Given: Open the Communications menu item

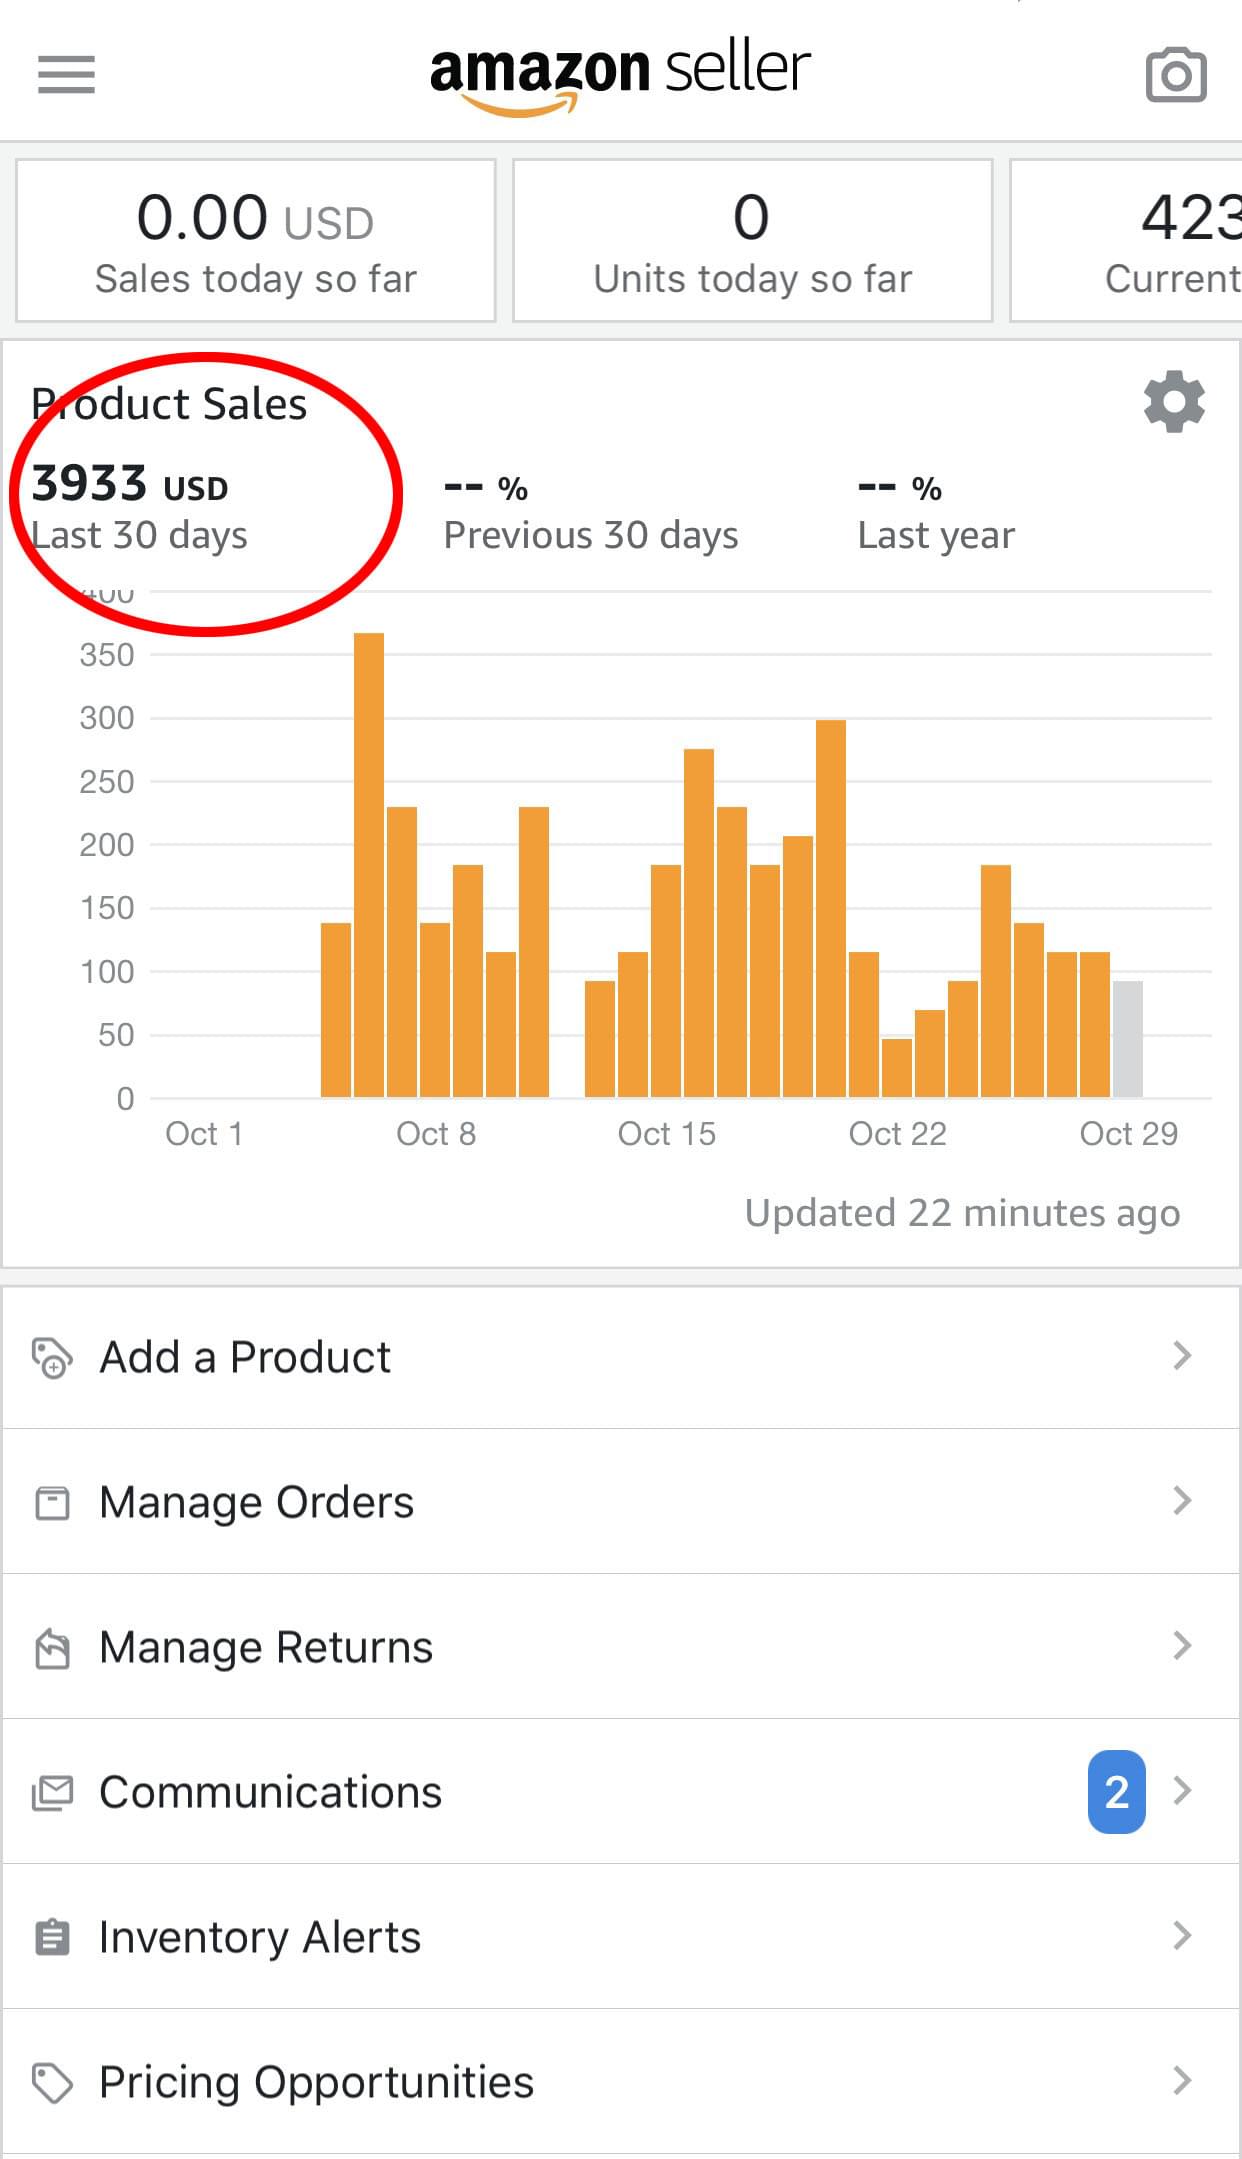Looking at the screenshot, I should click(x=270, y=1792).
